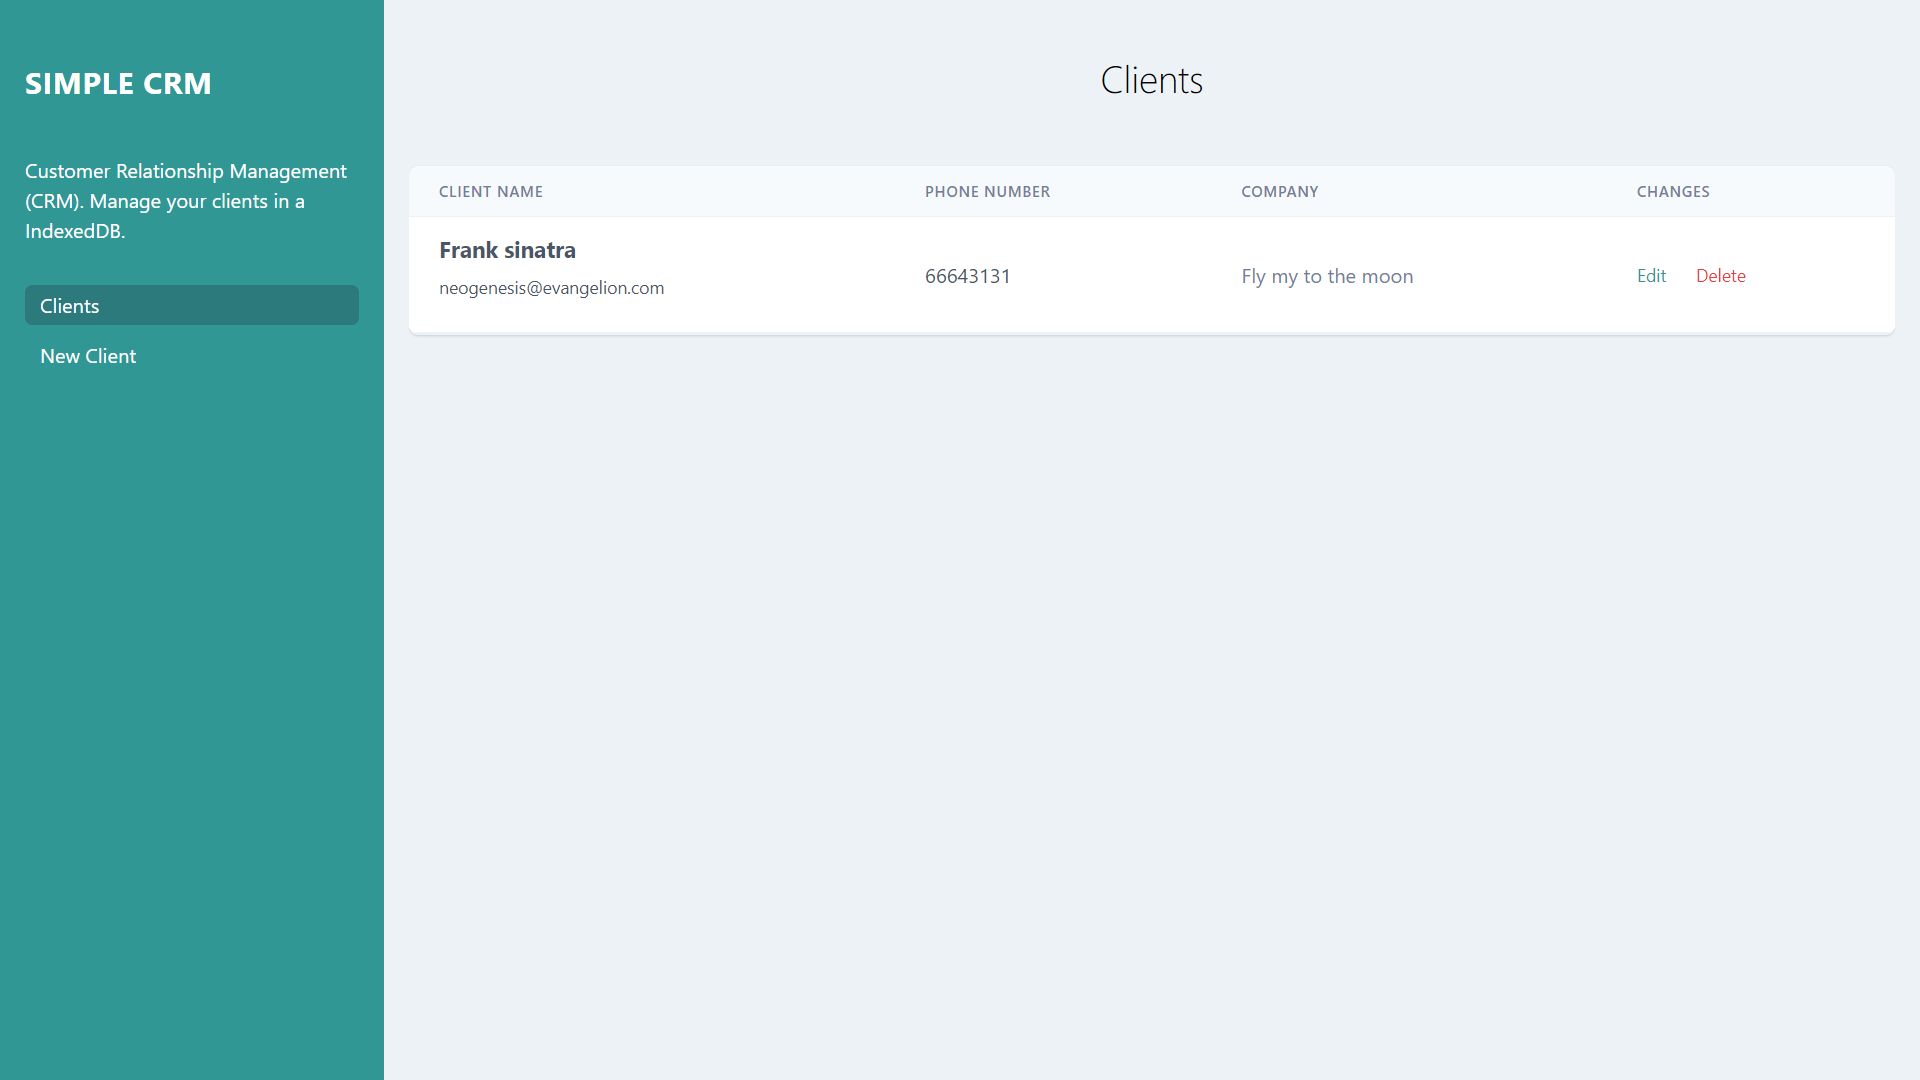The image size is (1920, 1080).
Task: Click the Edit link for Frank sinatra
Action: pos(1650,276)
